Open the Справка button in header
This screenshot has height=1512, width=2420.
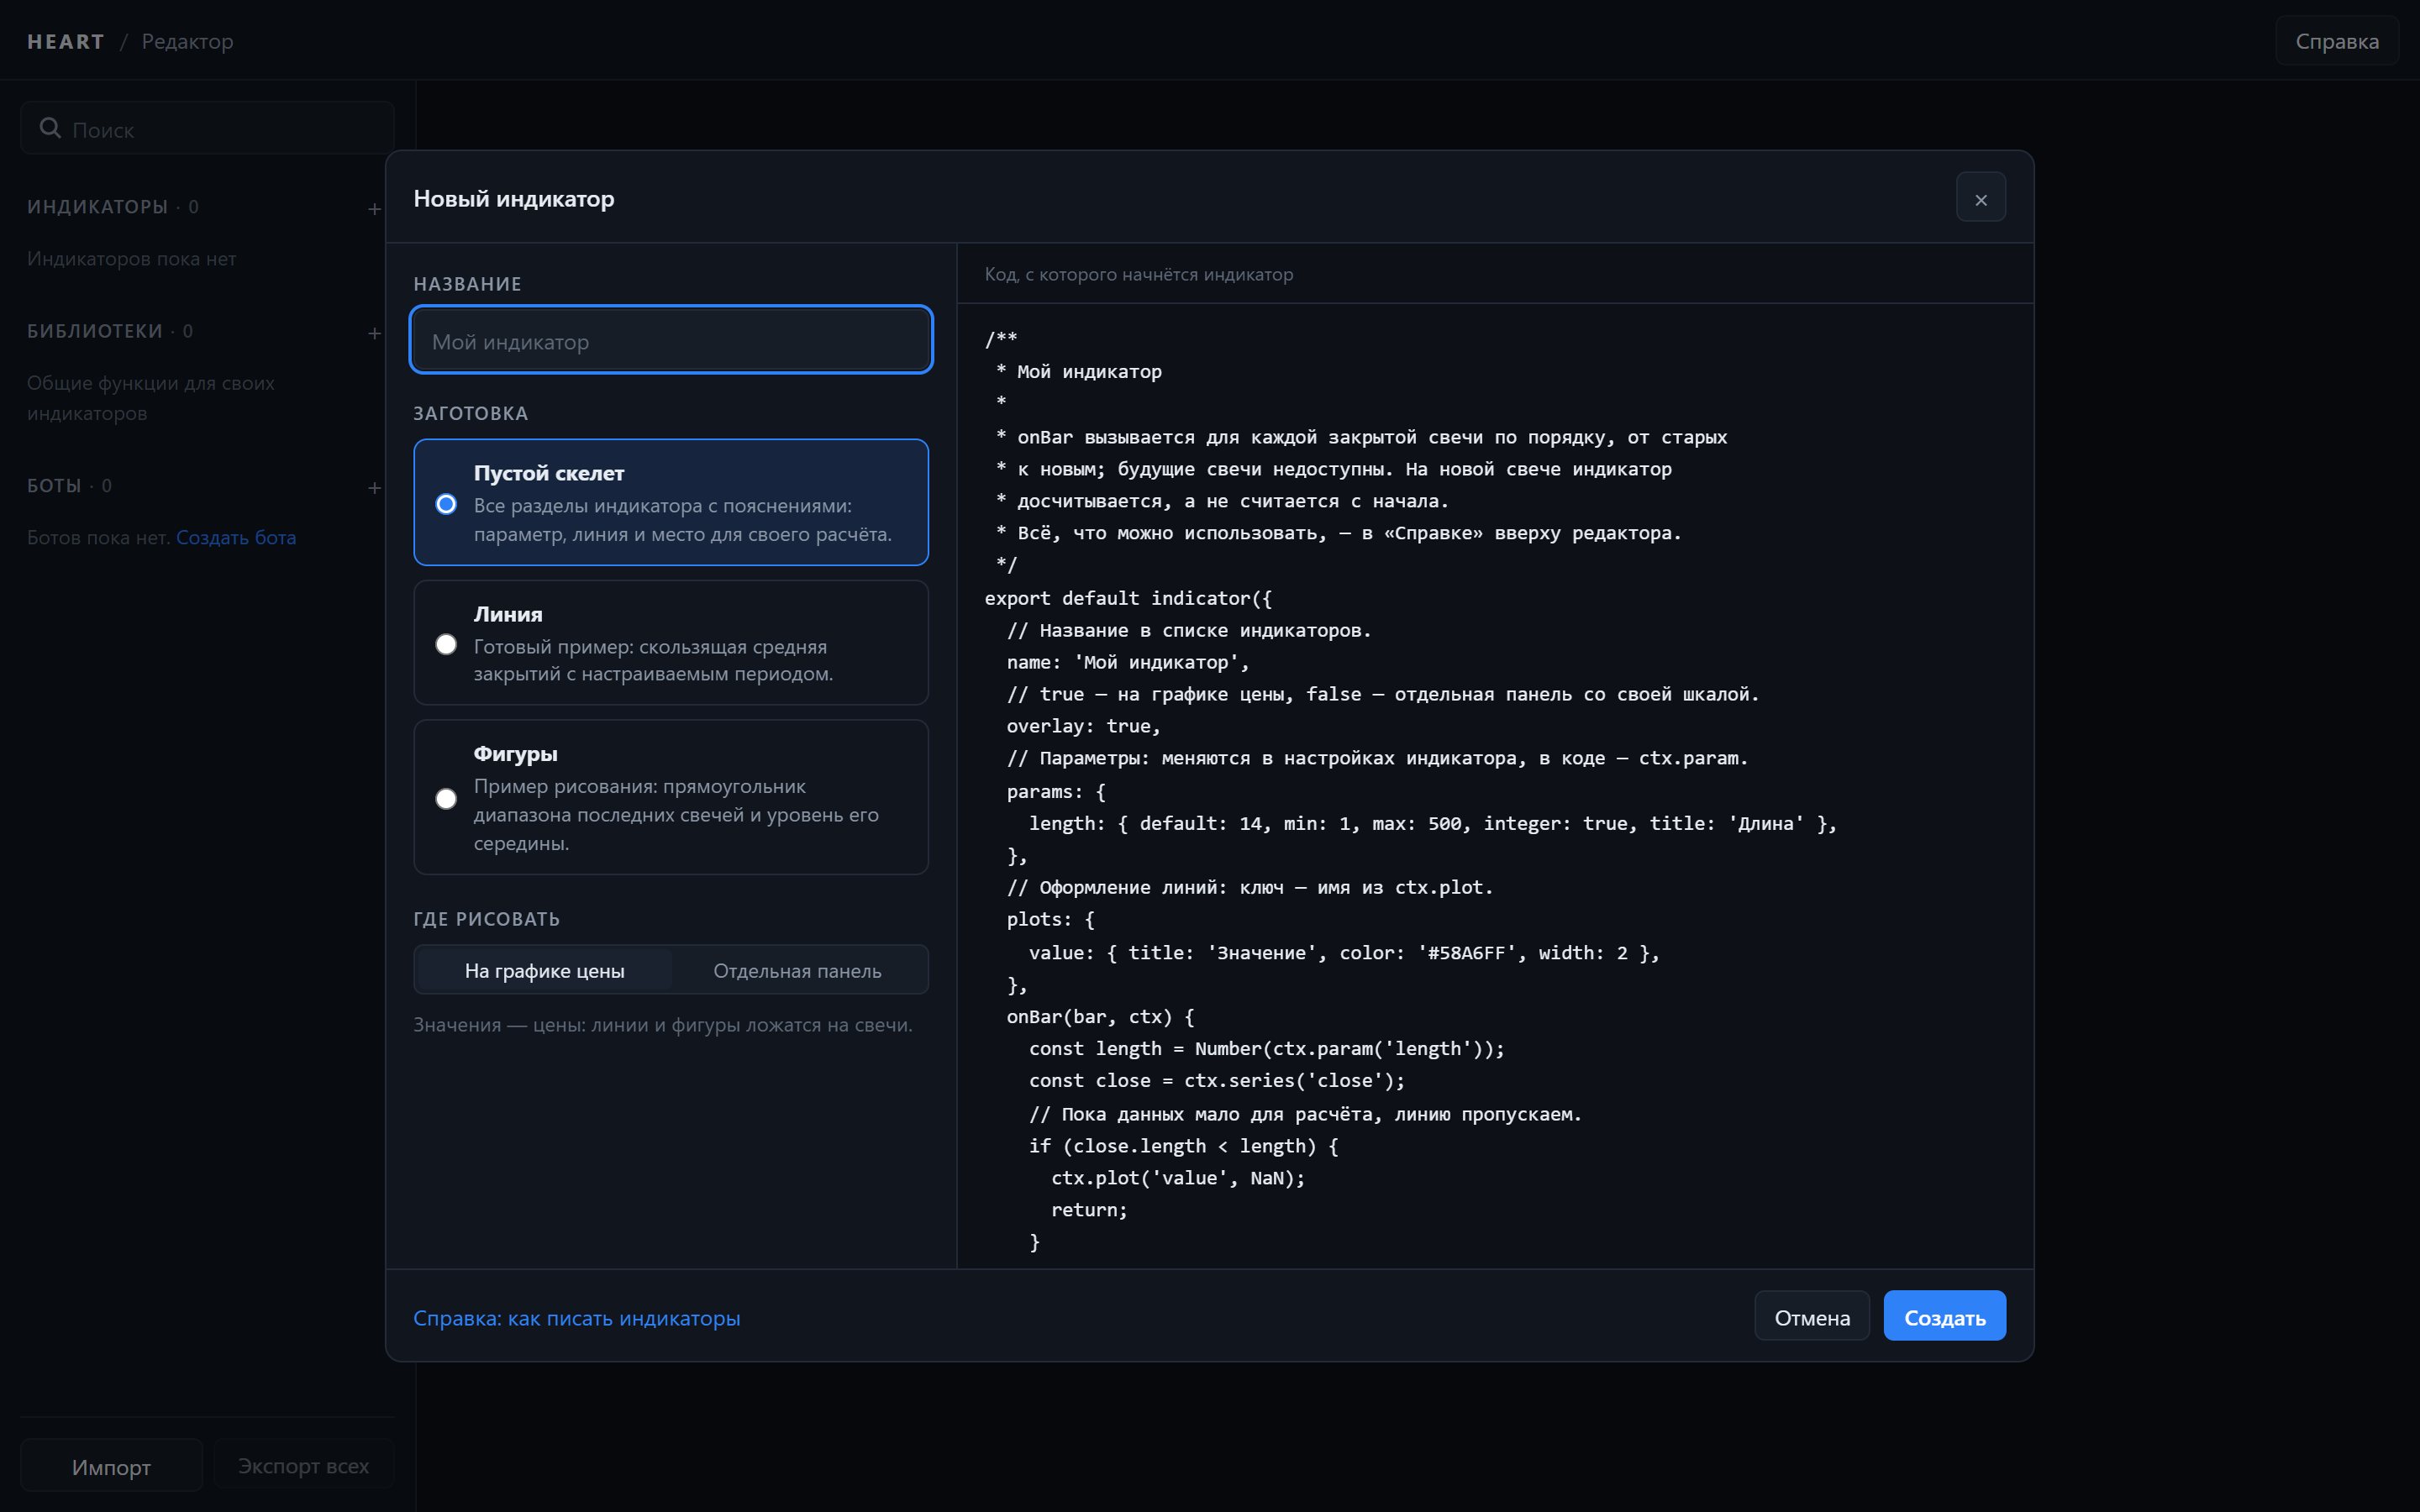pos(2336,41)
